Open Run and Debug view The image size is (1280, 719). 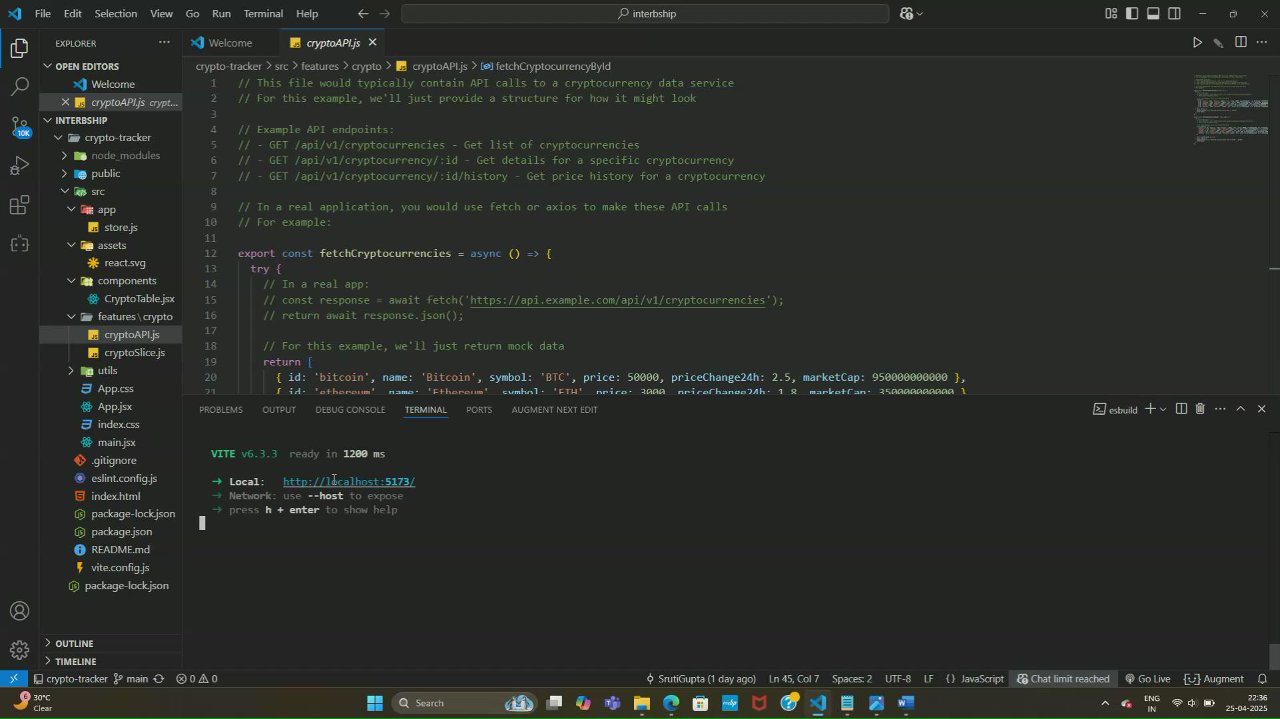[x=19, y=166]
